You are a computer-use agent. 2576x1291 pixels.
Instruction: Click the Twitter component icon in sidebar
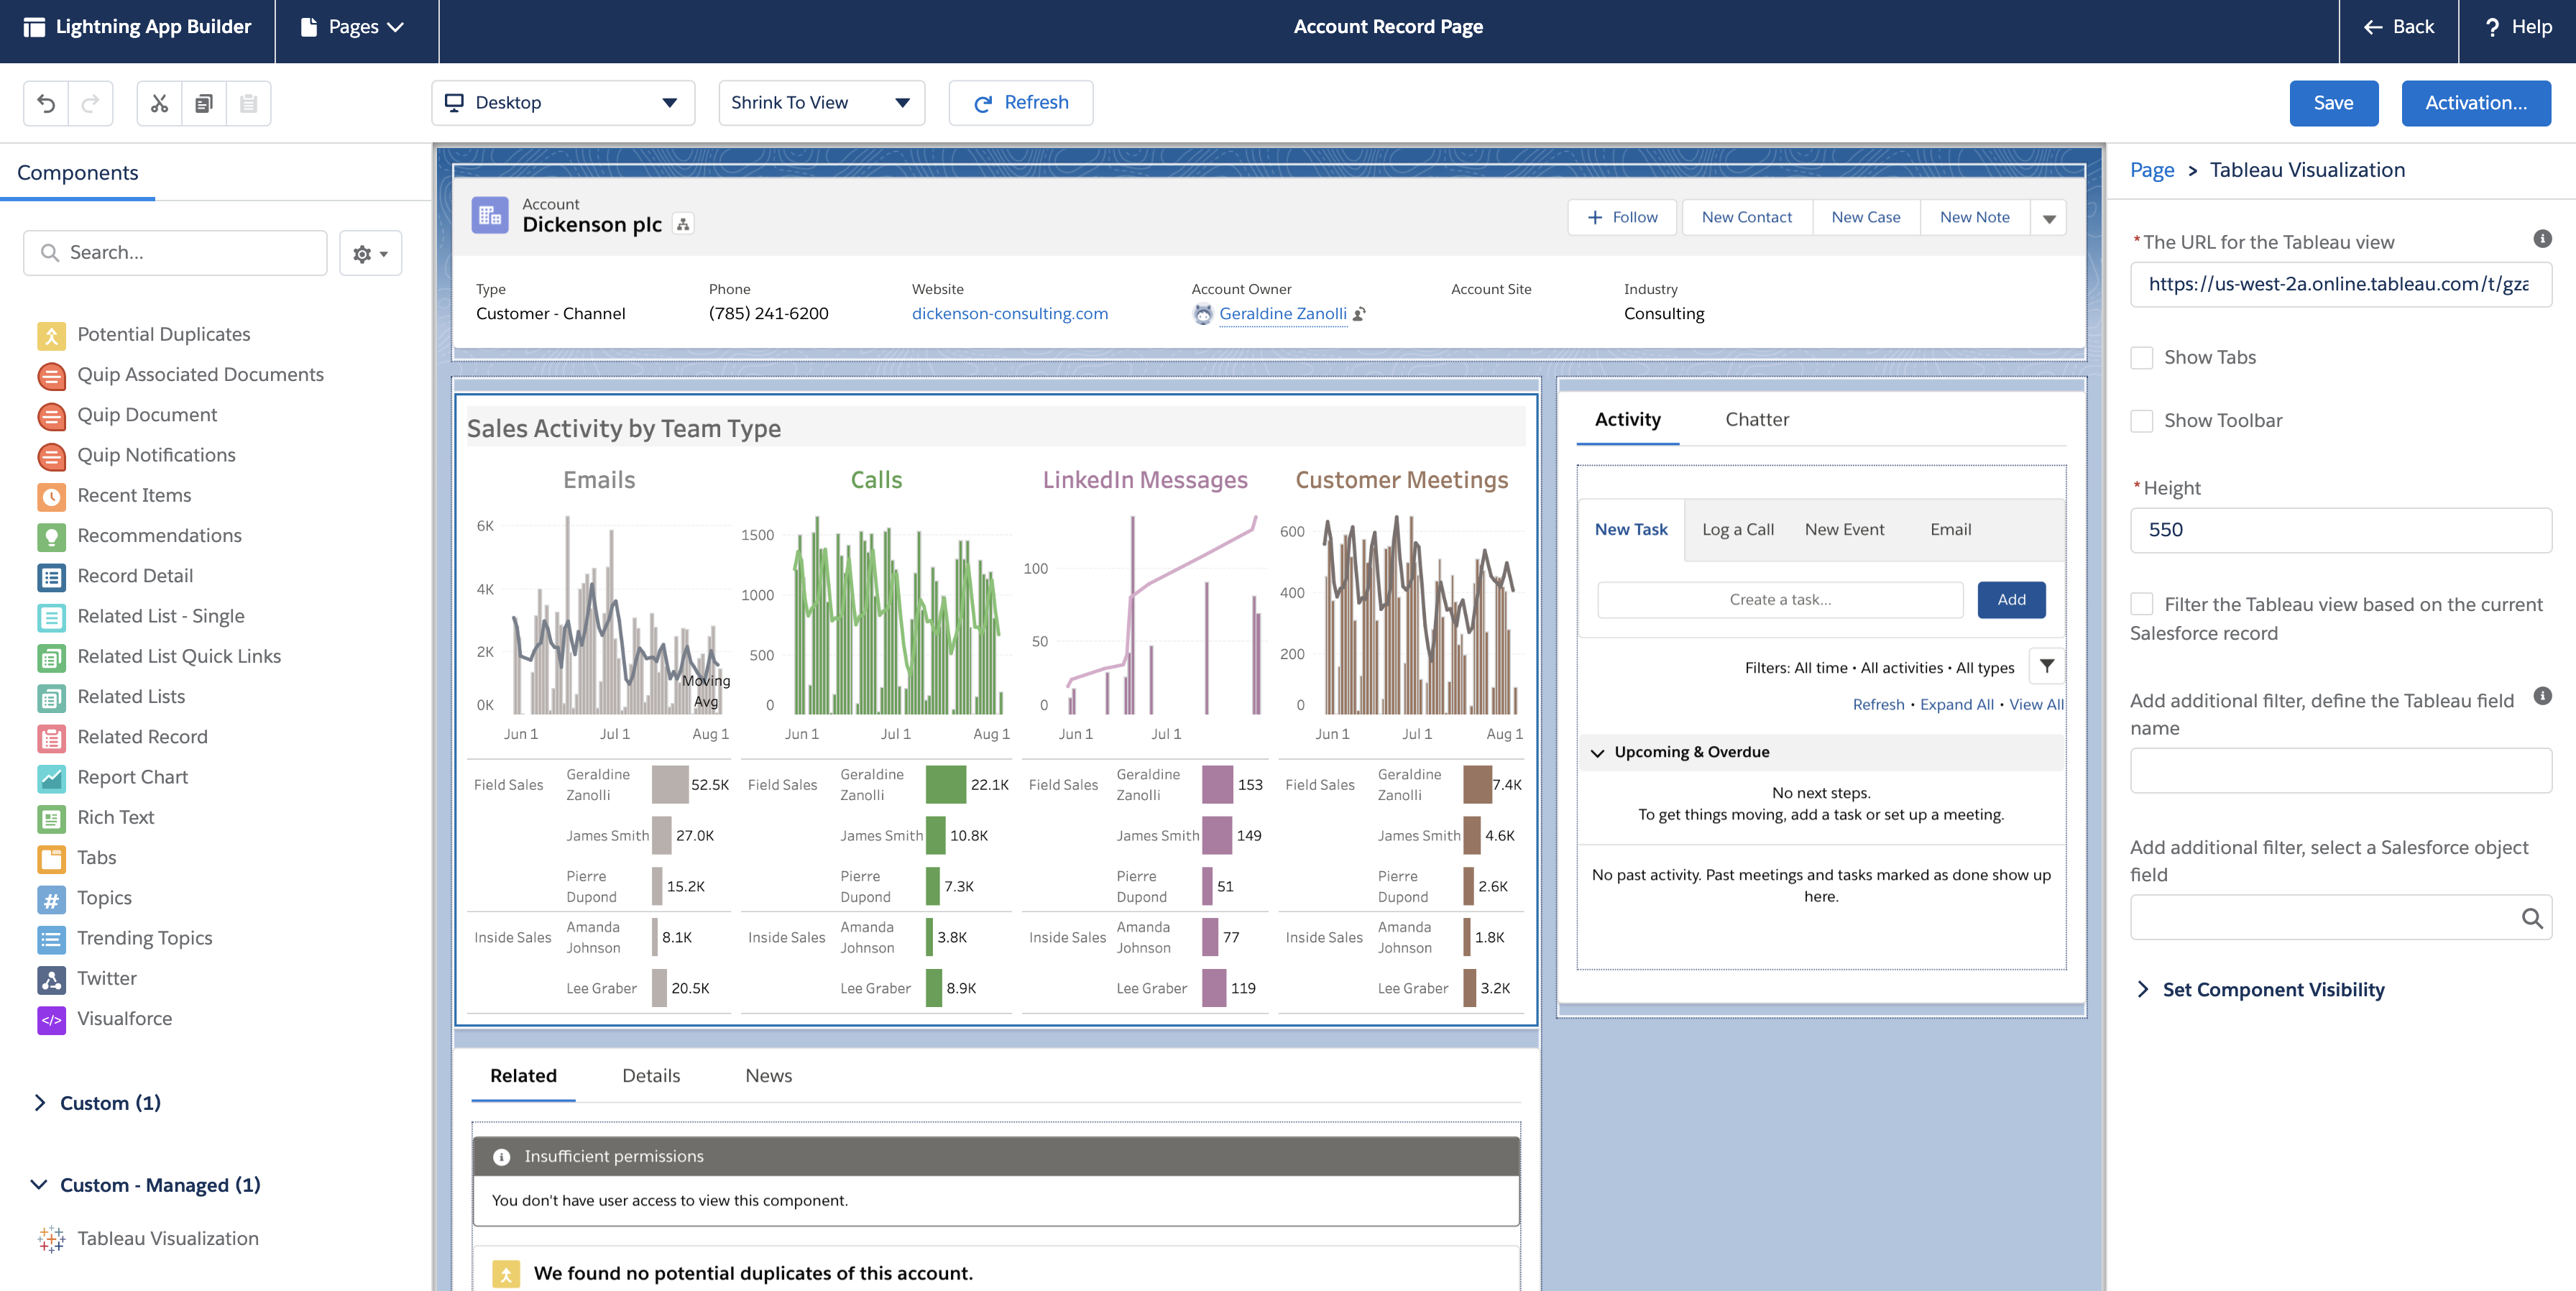tap(51, 978)
